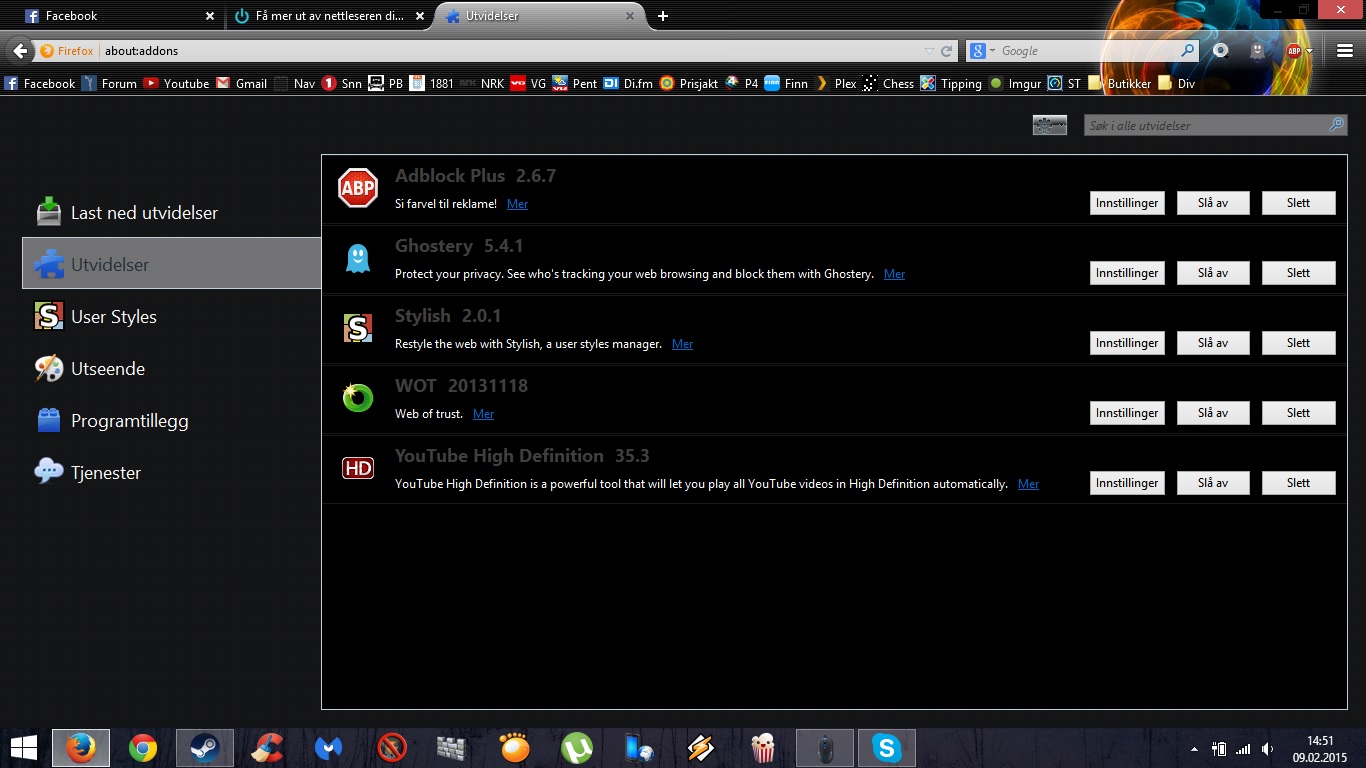Click the 'Mer' link for YouTube High Definition
The width and height of the screenshot is (1366, 768).
coord(1028,484)
